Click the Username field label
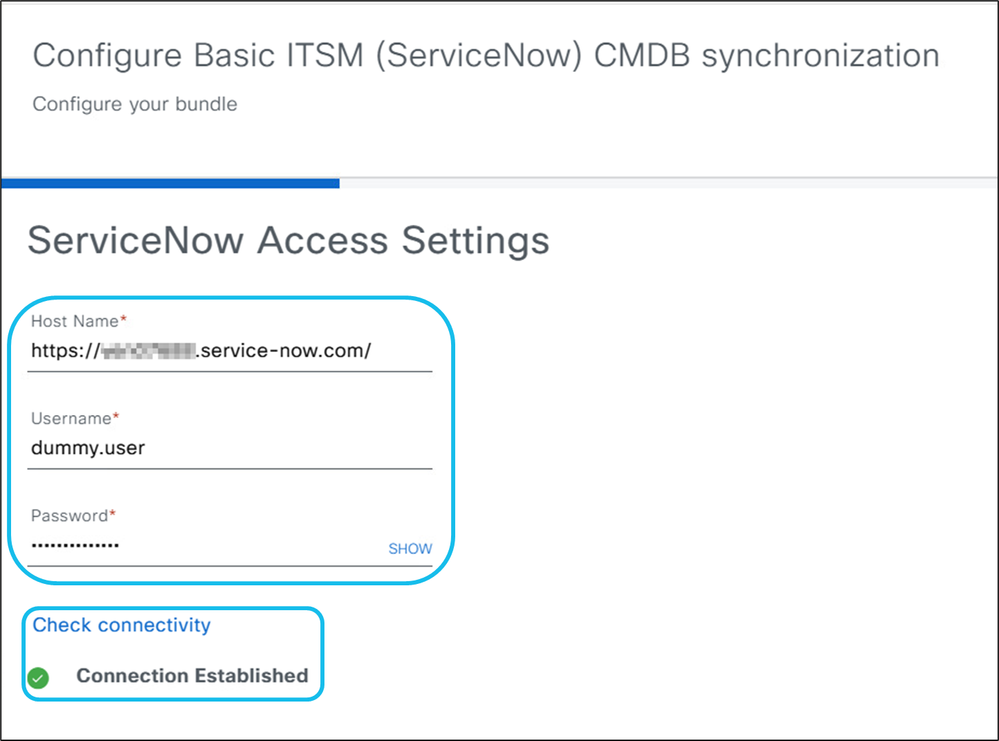The image size is (999, 741). coord(71,418)
